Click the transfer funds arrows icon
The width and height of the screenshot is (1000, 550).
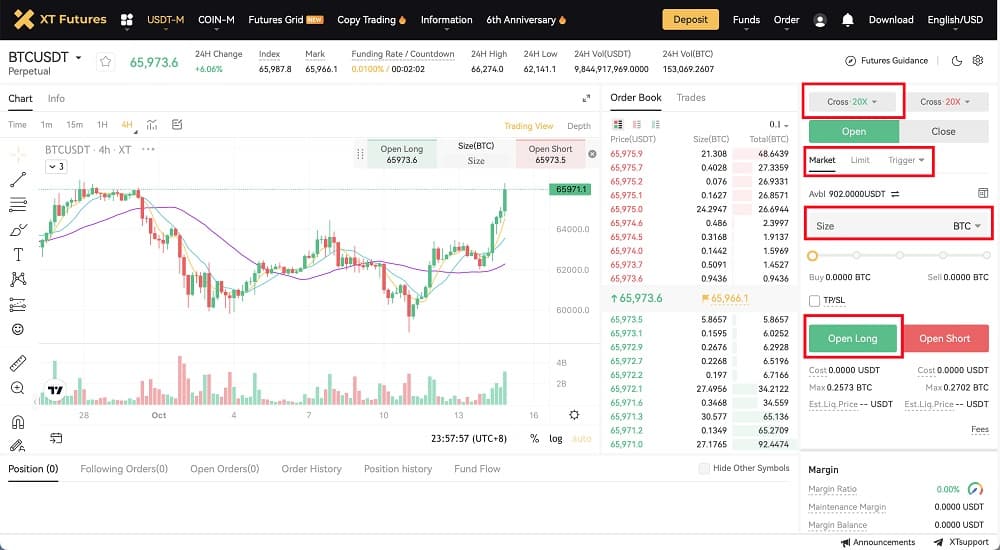(895, 194)
